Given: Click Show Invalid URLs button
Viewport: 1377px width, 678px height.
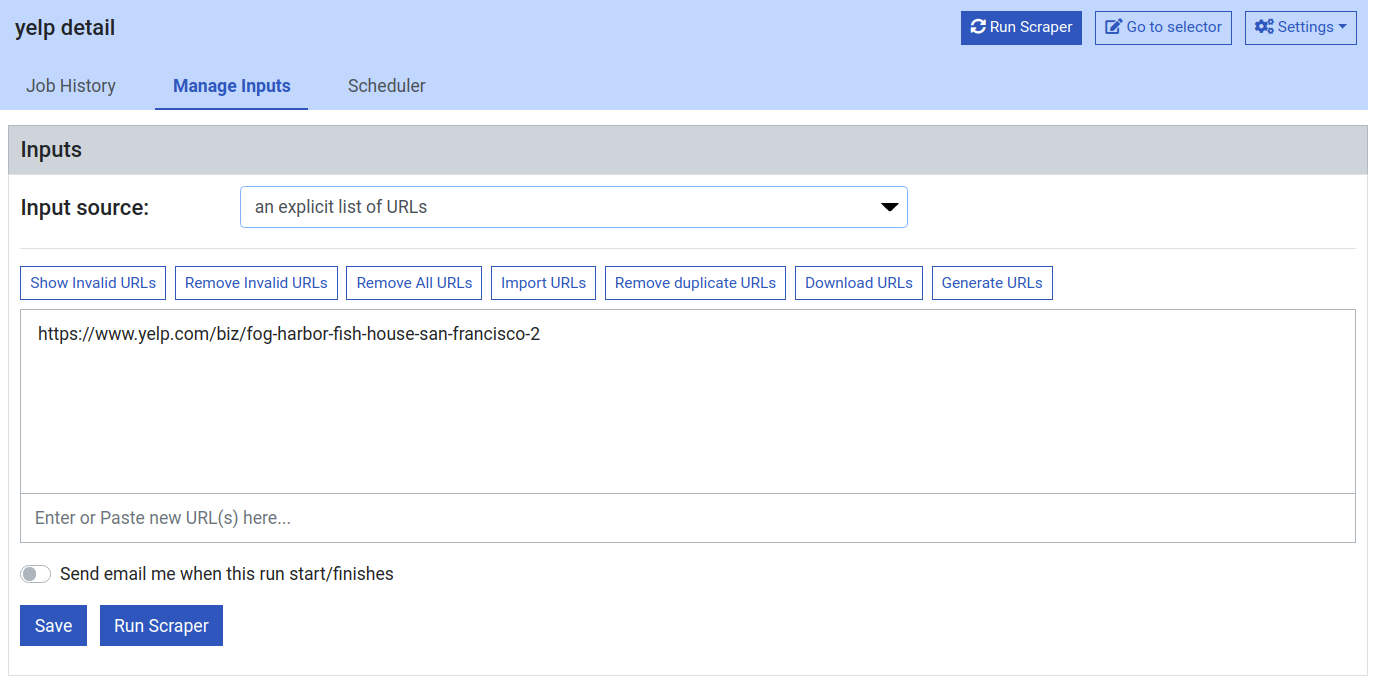Looking at the screenshot, I should point(93,283).
